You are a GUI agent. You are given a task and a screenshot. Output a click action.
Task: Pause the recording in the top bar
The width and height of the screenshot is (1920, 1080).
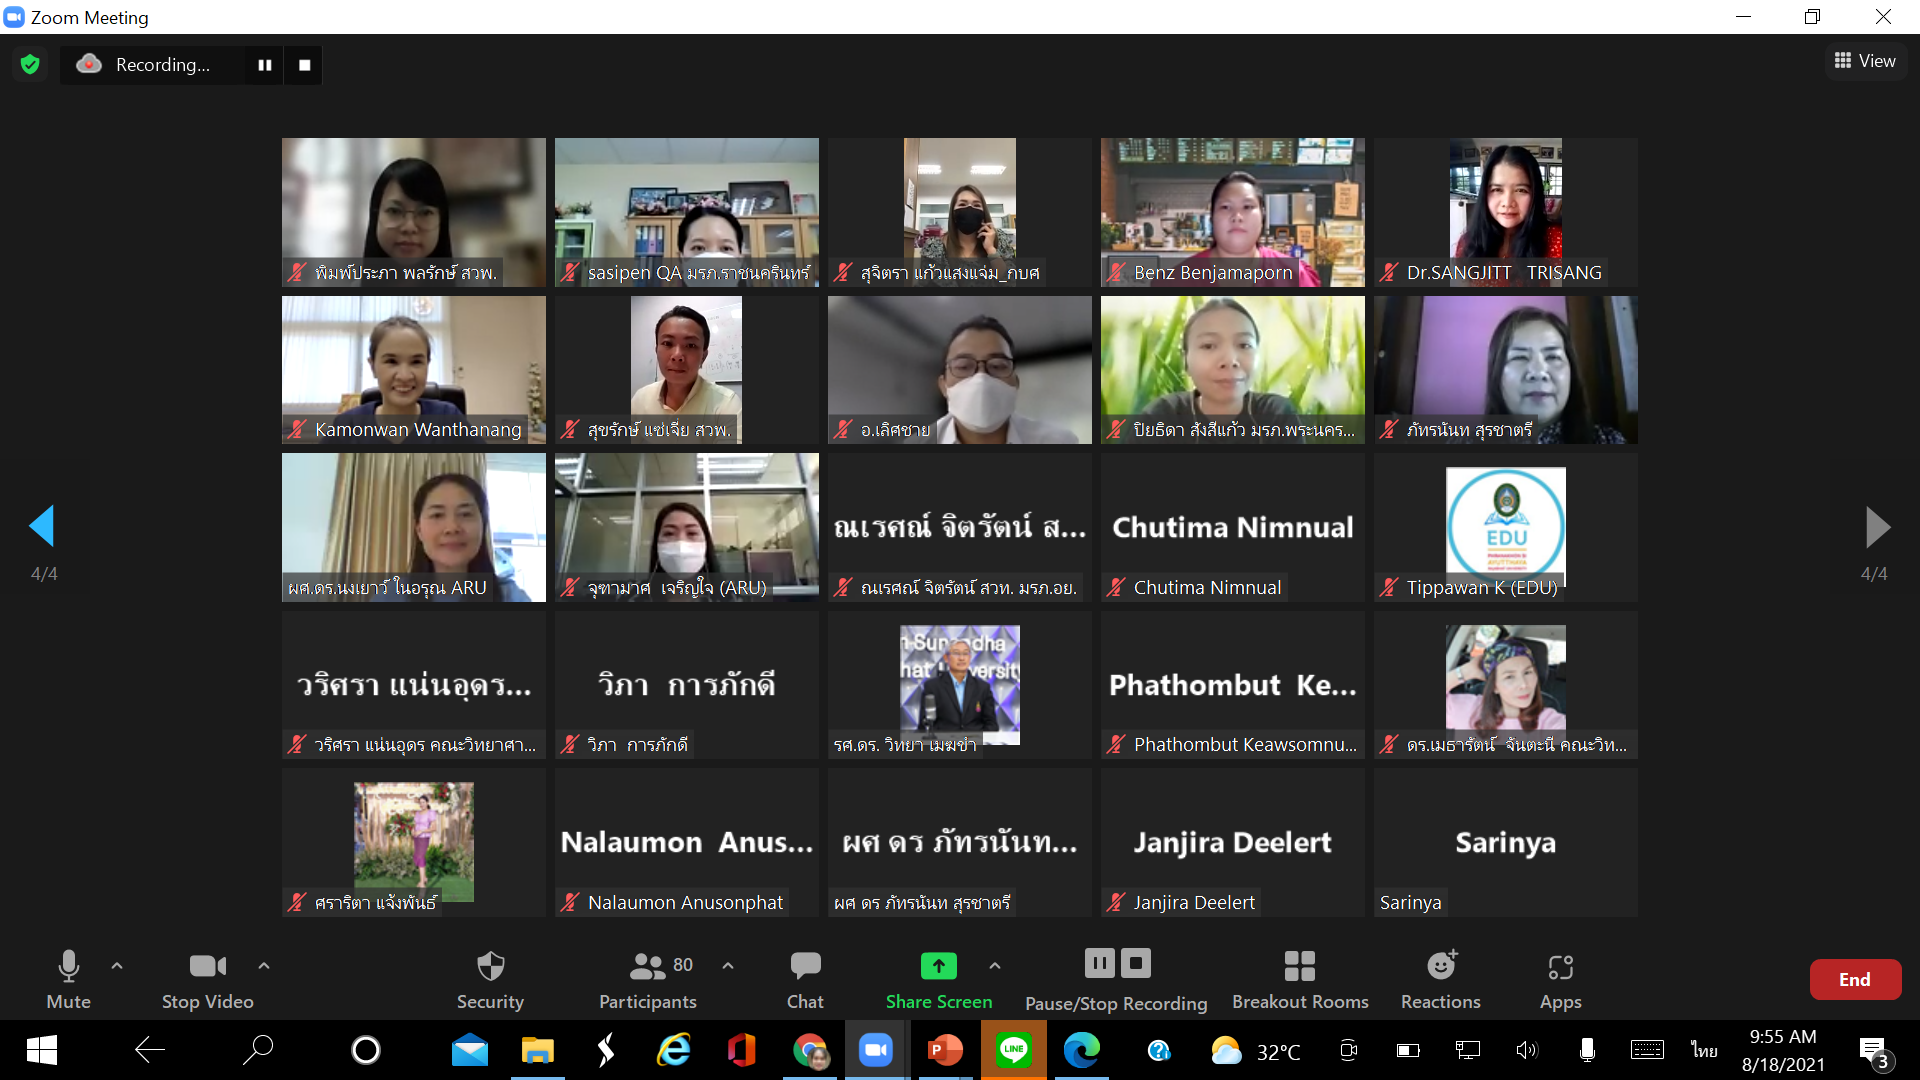[265, 65]
